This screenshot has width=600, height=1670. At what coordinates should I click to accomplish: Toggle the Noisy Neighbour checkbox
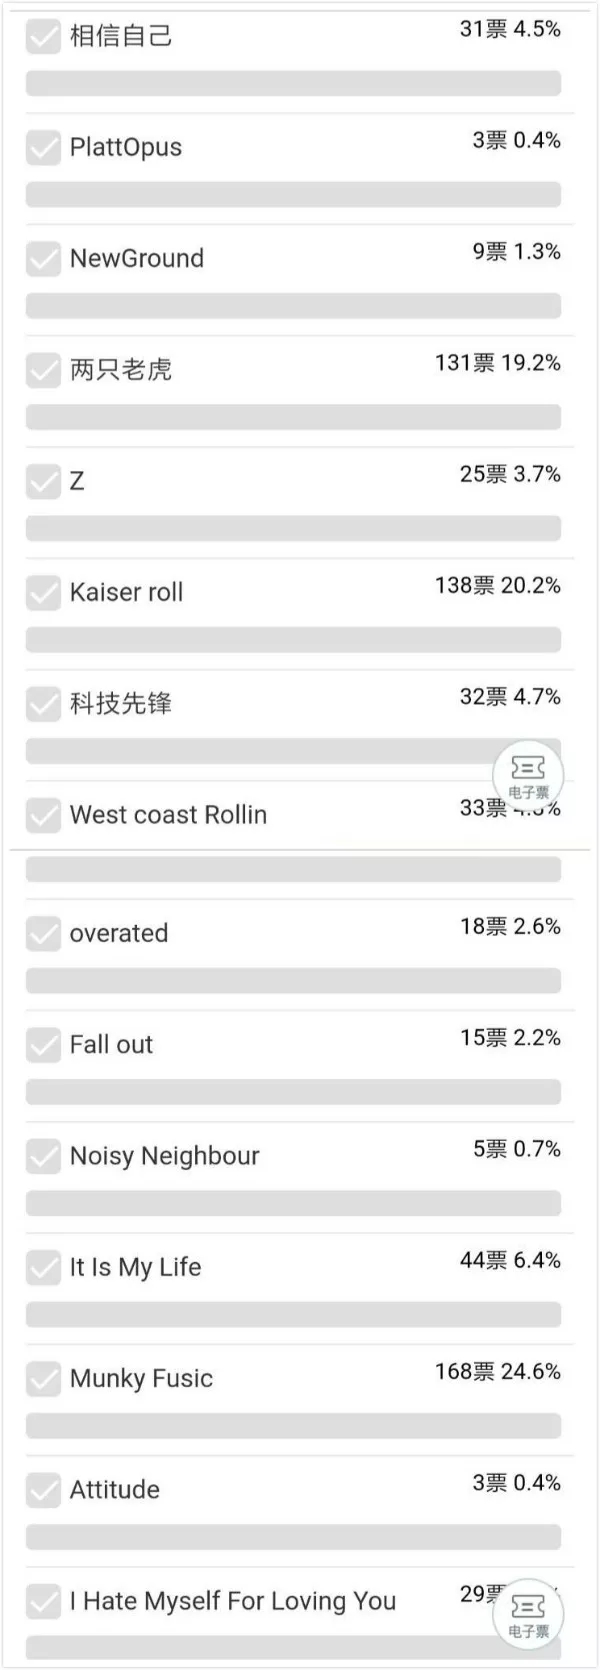pyautogui.click(x=43, y=1156)
